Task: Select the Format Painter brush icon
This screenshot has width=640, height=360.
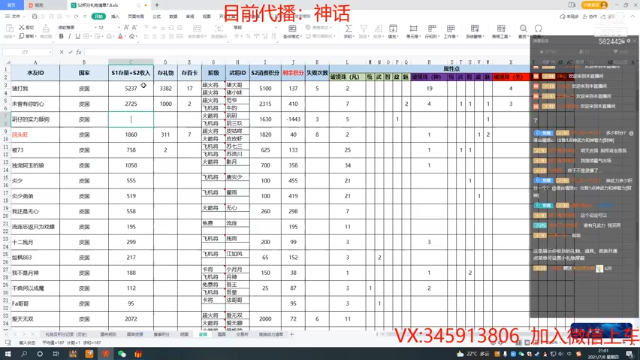Action: tap(46, 28)
